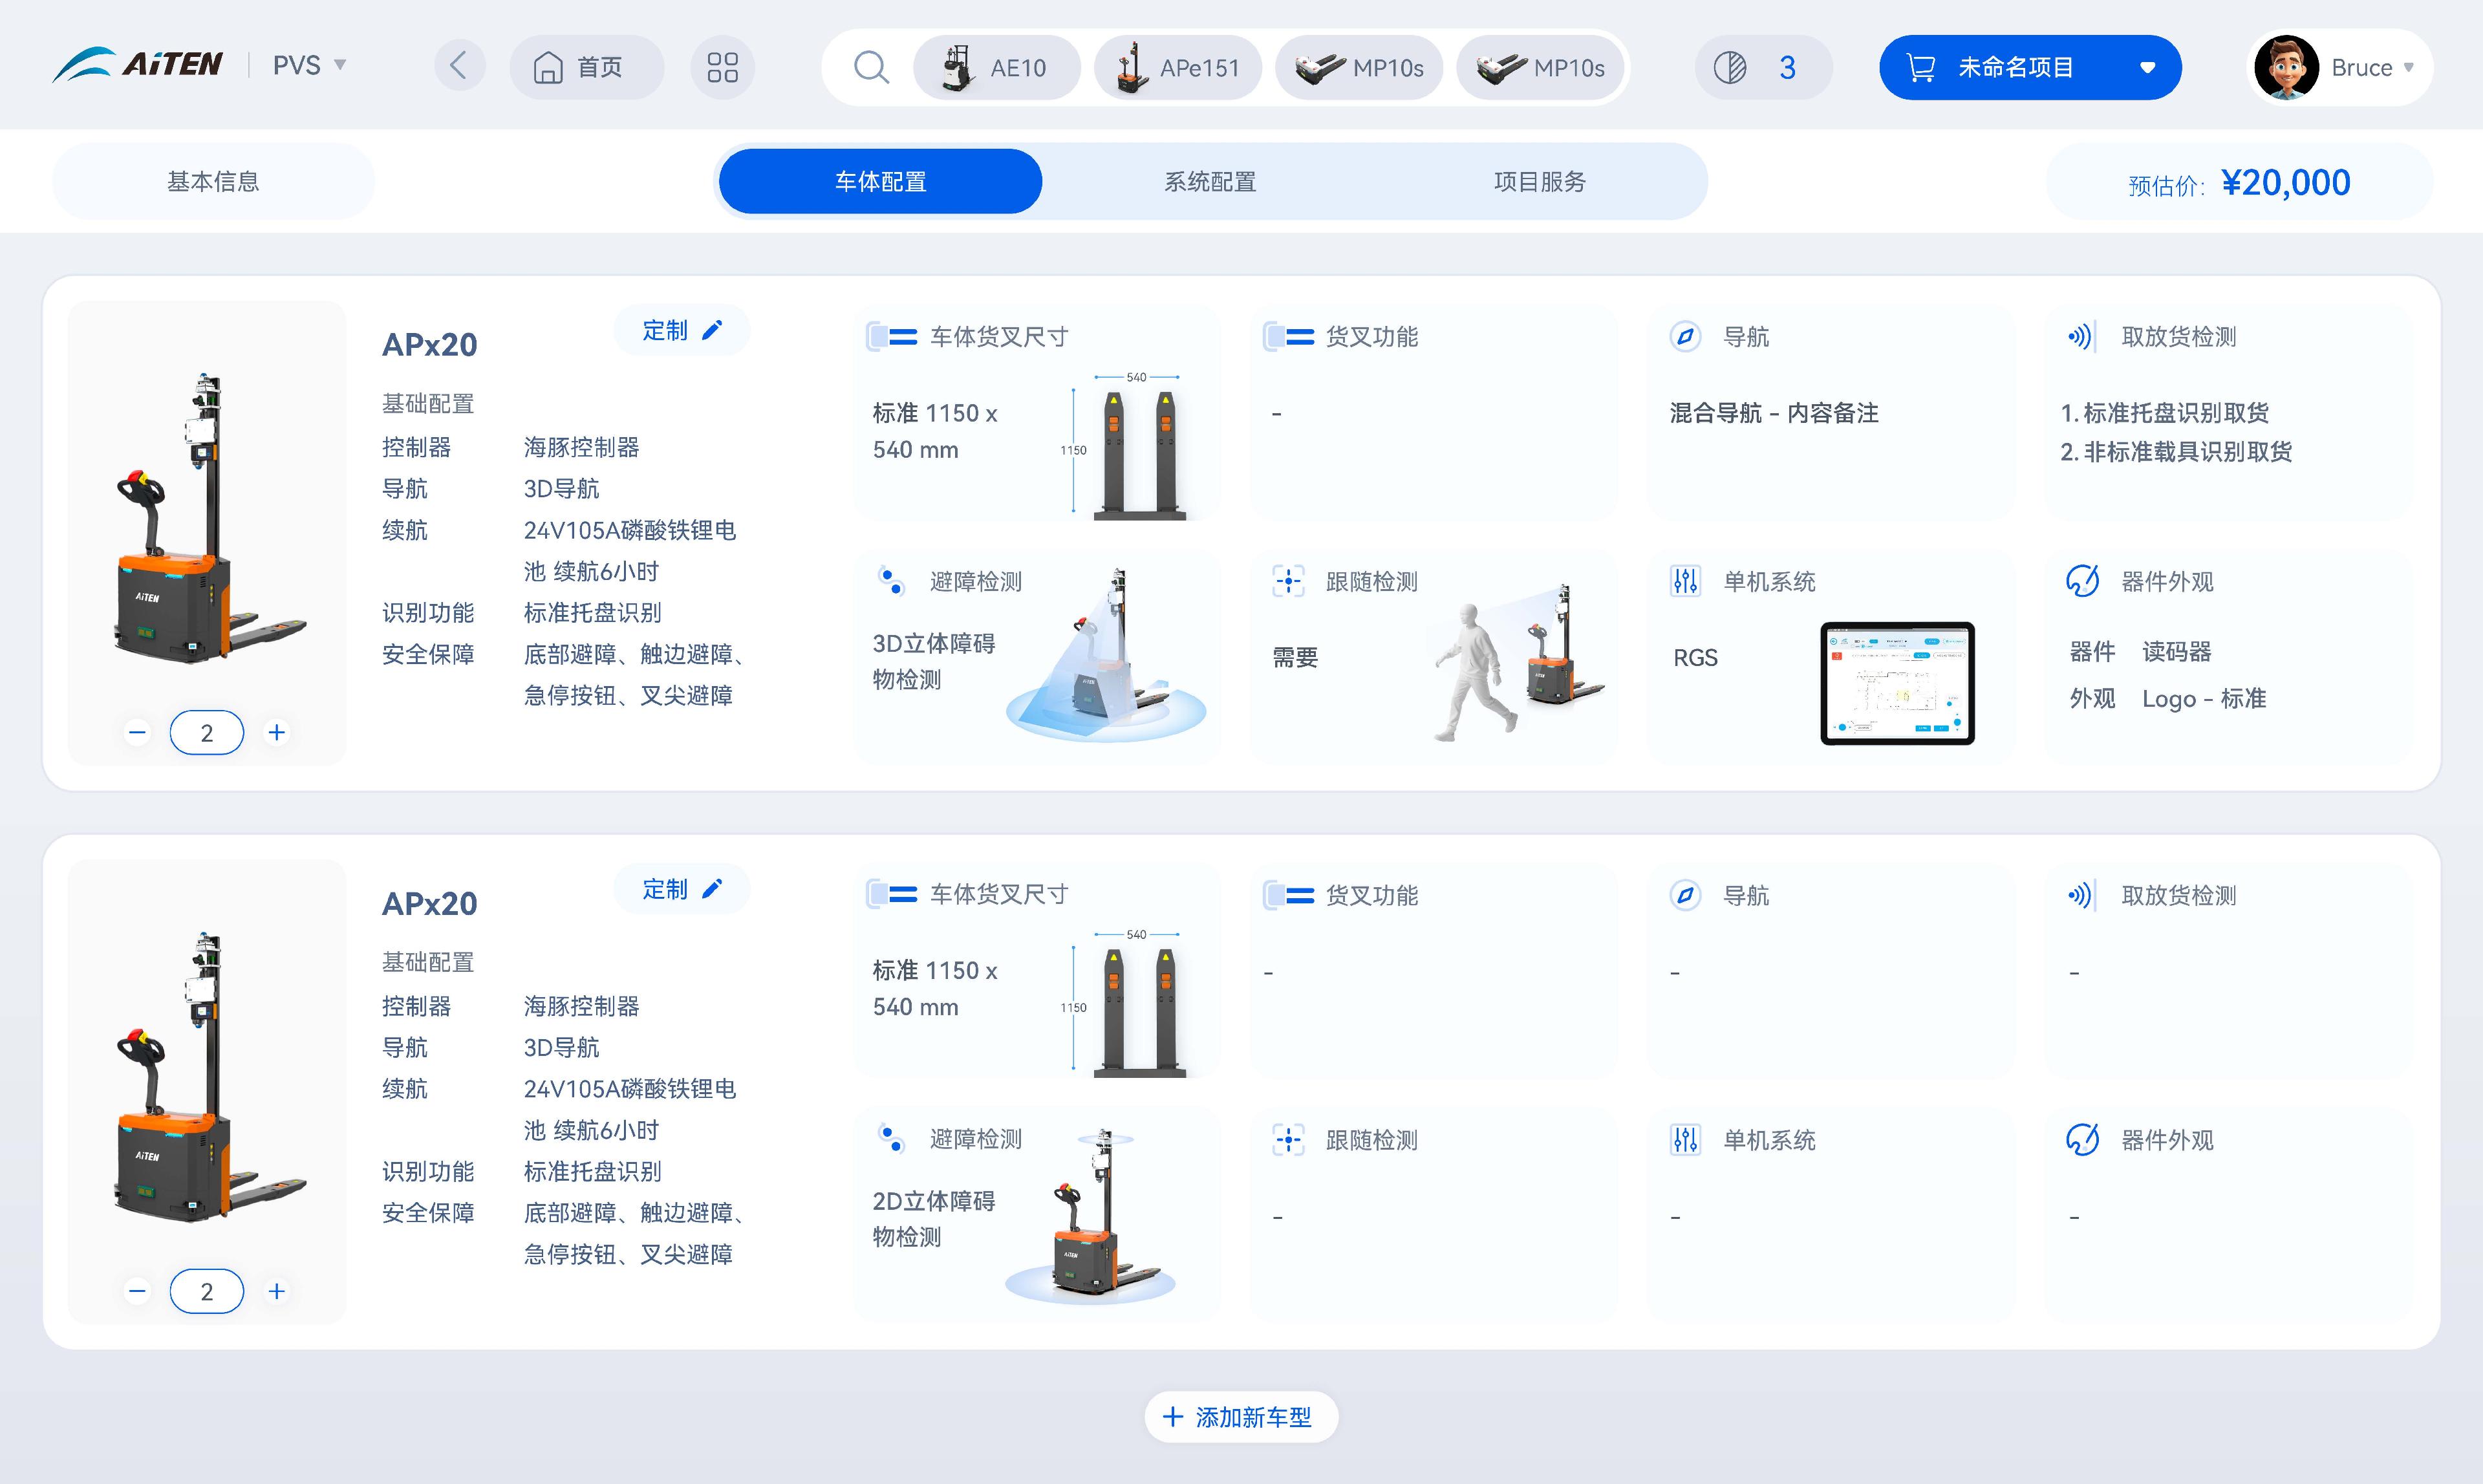Click the pie chart icon showing 3
Image resolution: width=2483 pixels, height=1484 pixels.
pyautogui.click(x=1732, y=67)
